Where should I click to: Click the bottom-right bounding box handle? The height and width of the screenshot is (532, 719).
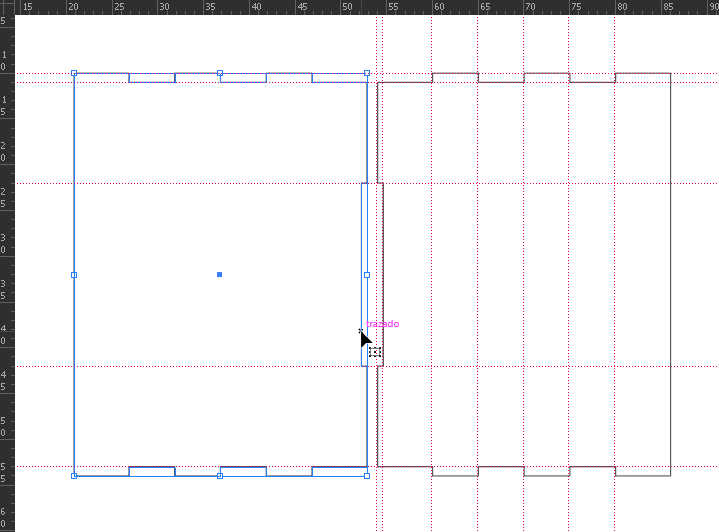pyautogui.click(x=367, y=476)
